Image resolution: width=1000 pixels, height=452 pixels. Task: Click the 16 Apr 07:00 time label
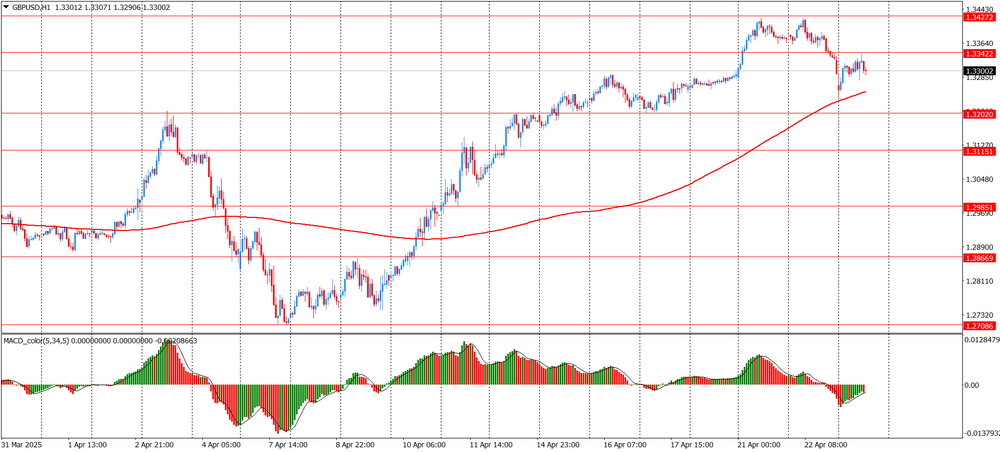(x=622, y=444)
